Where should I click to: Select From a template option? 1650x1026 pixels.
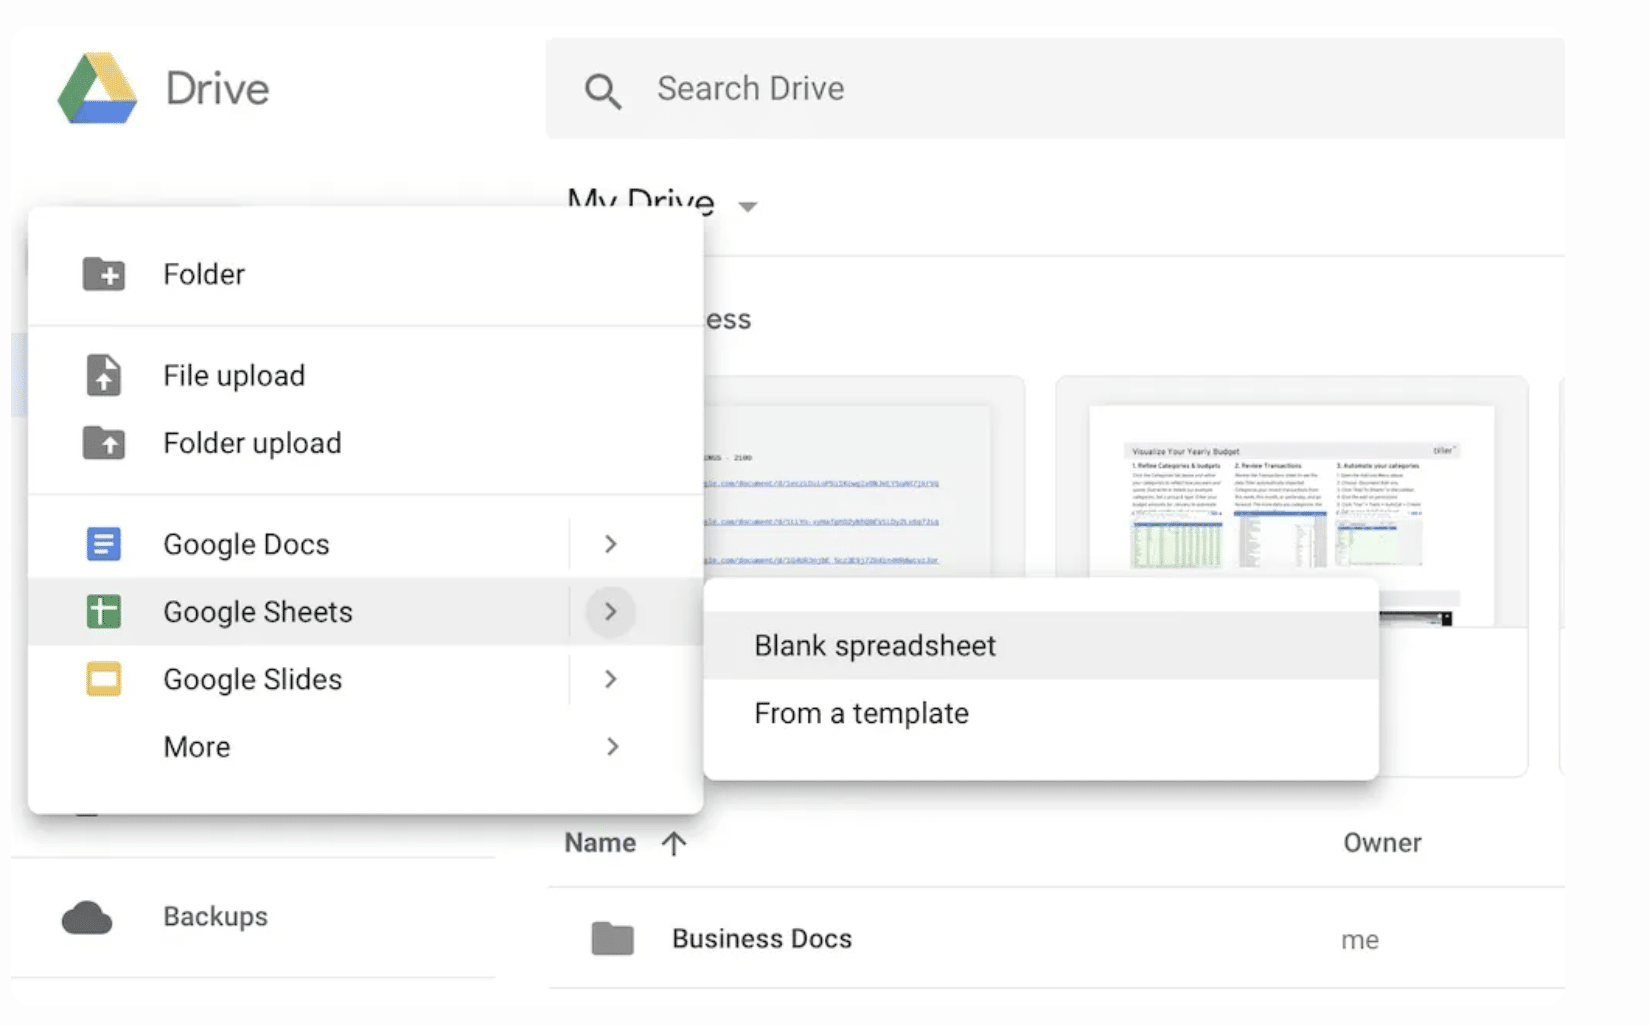point(1041,713)
